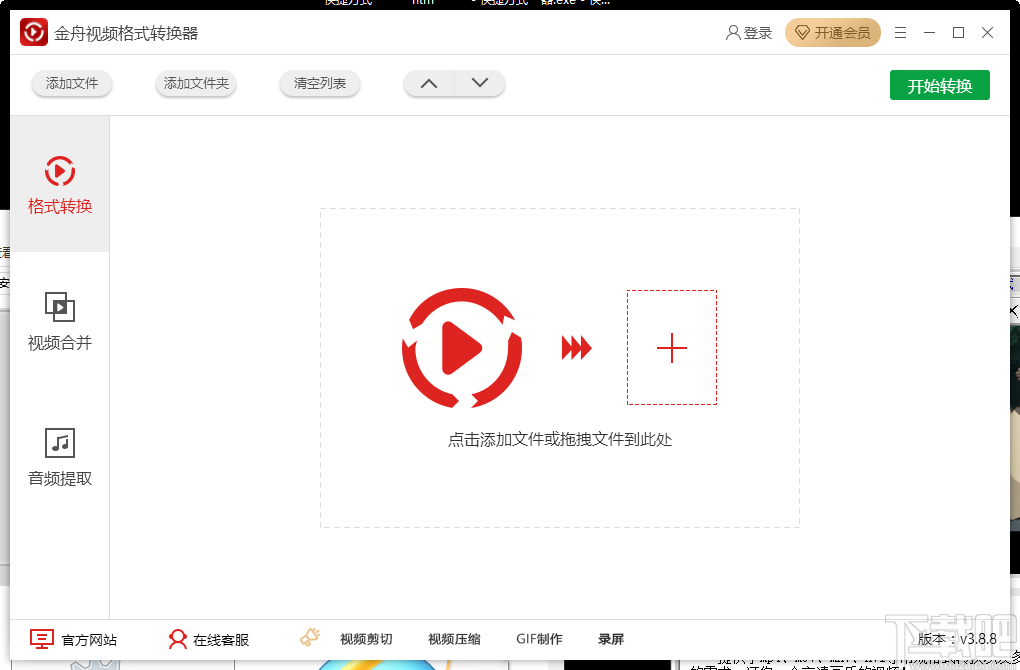Image resolution: width=1020 pixels, height=670 pixels.
Task: Visit the 官方网站 (official website)
Action: [75, 638]
